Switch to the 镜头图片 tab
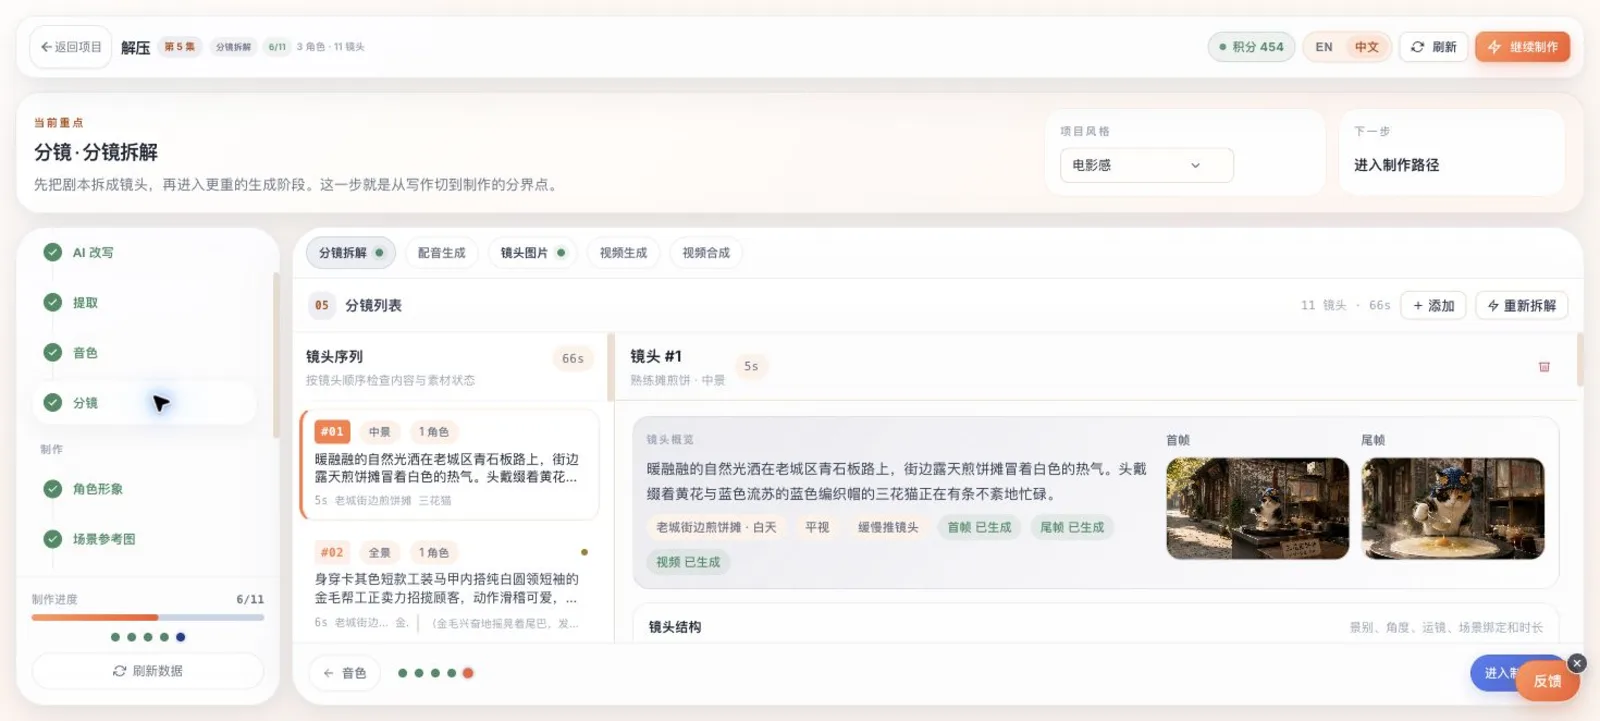 point(533,253)
